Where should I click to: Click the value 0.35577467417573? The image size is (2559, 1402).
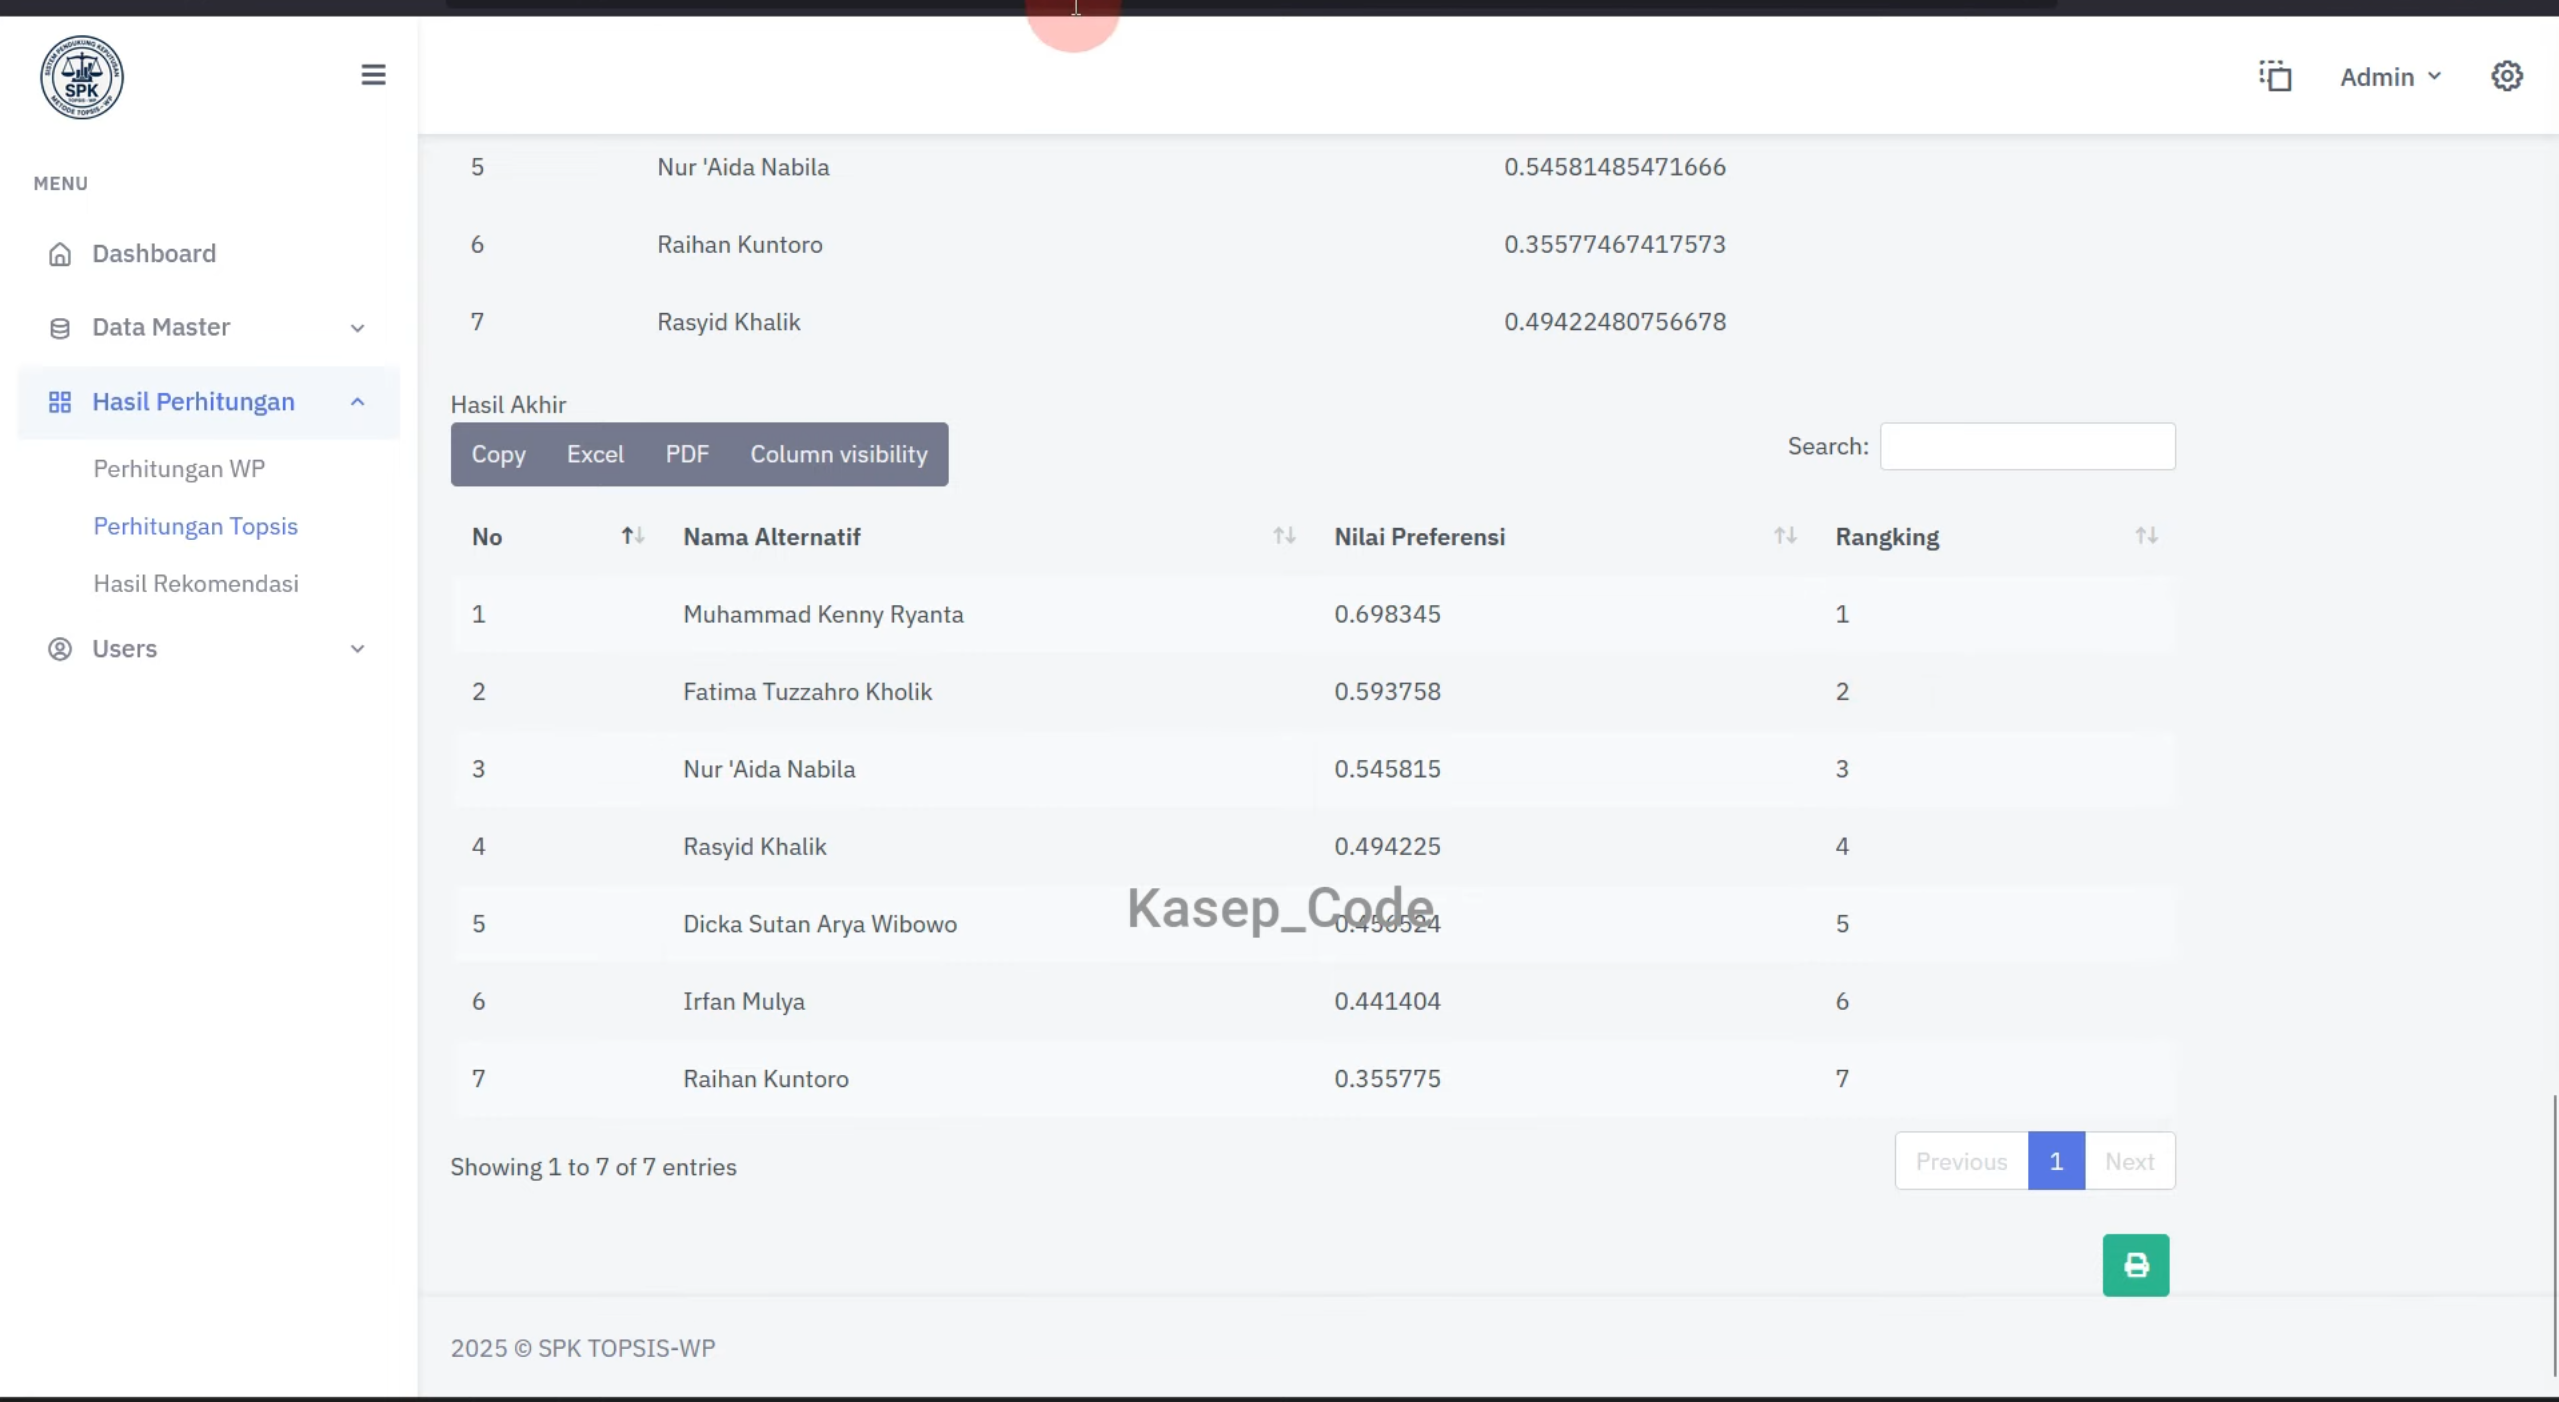(1614, 244)
